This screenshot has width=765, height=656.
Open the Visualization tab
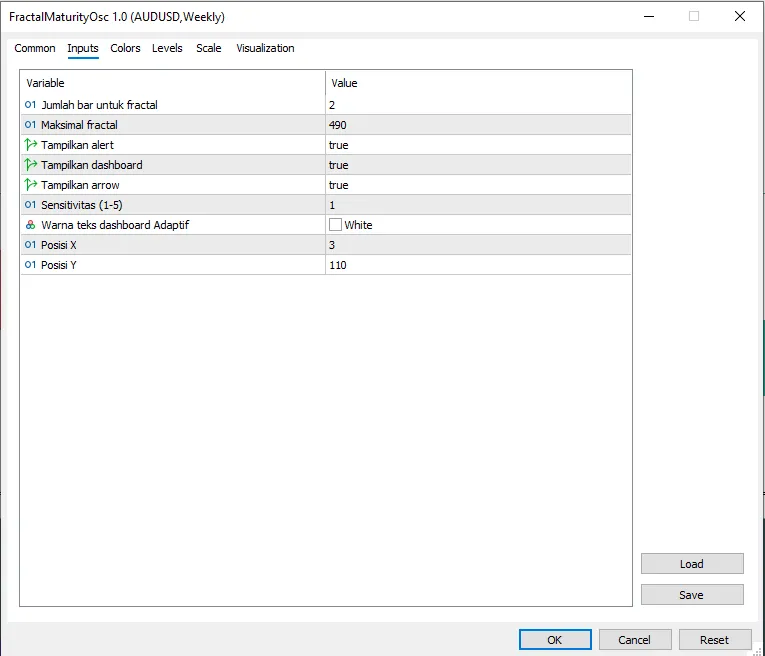point(265,48)
